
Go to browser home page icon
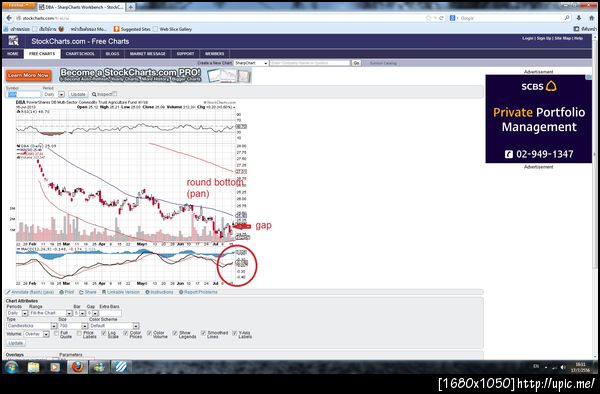coord(592,18)
